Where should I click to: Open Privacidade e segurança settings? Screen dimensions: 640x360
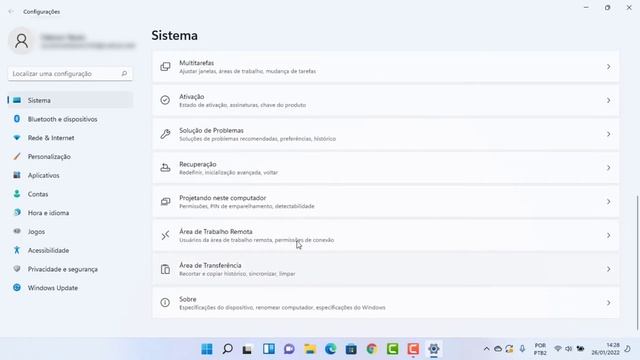pyautogui.click(x=70, y=269)
